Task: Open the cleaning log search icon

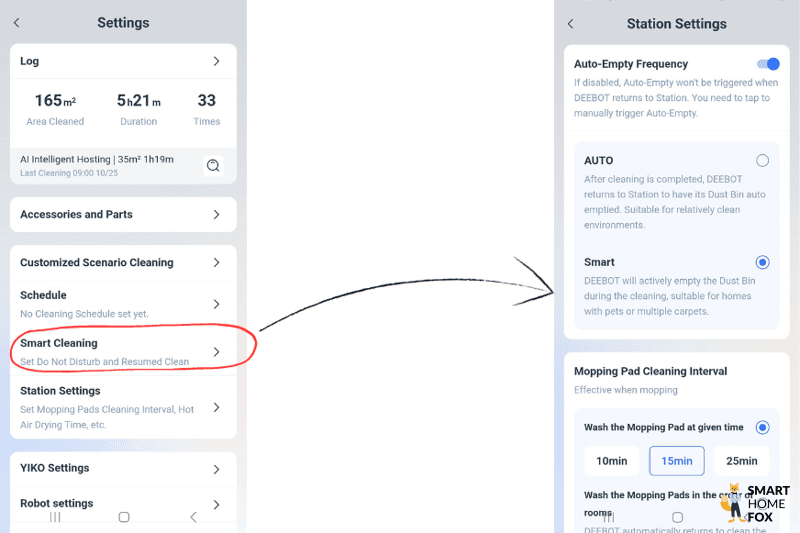Action: click(213, 166)
